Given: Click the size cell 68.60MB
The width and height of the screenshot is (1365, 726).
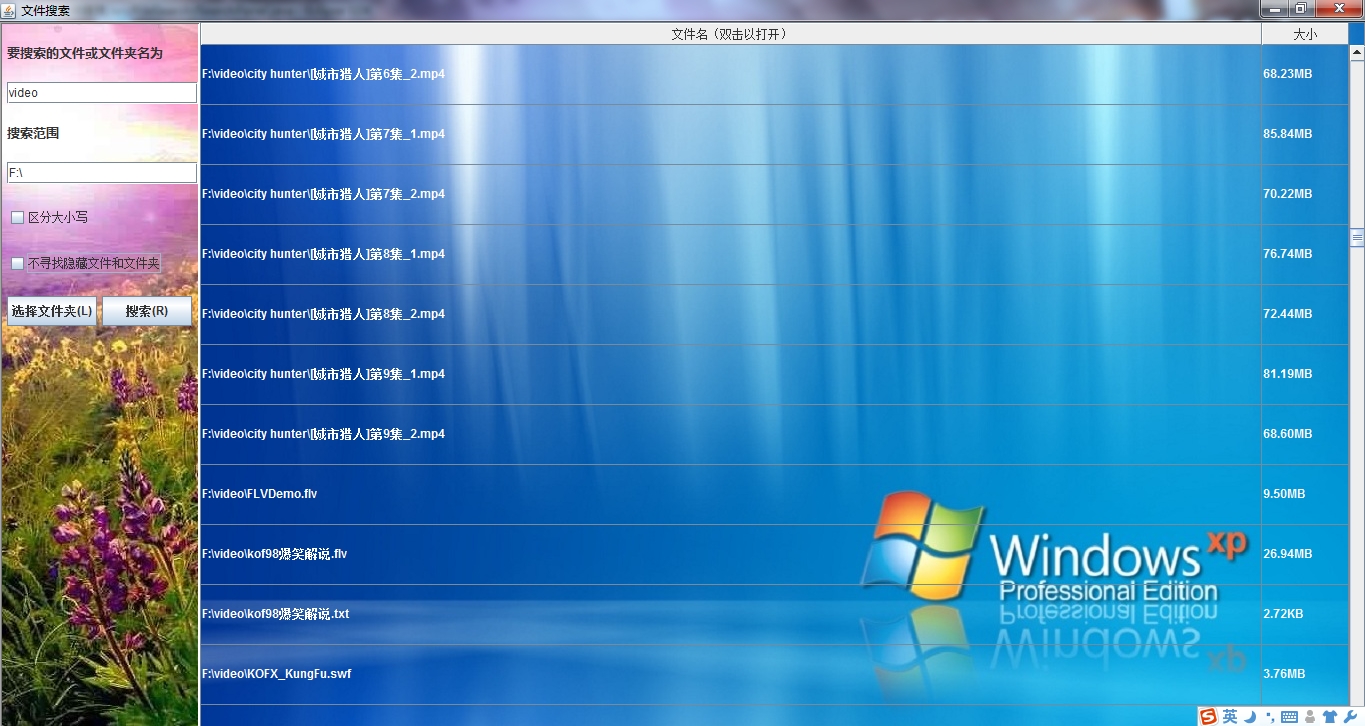Looking at the screenshot, I should tap(1305, 435).
